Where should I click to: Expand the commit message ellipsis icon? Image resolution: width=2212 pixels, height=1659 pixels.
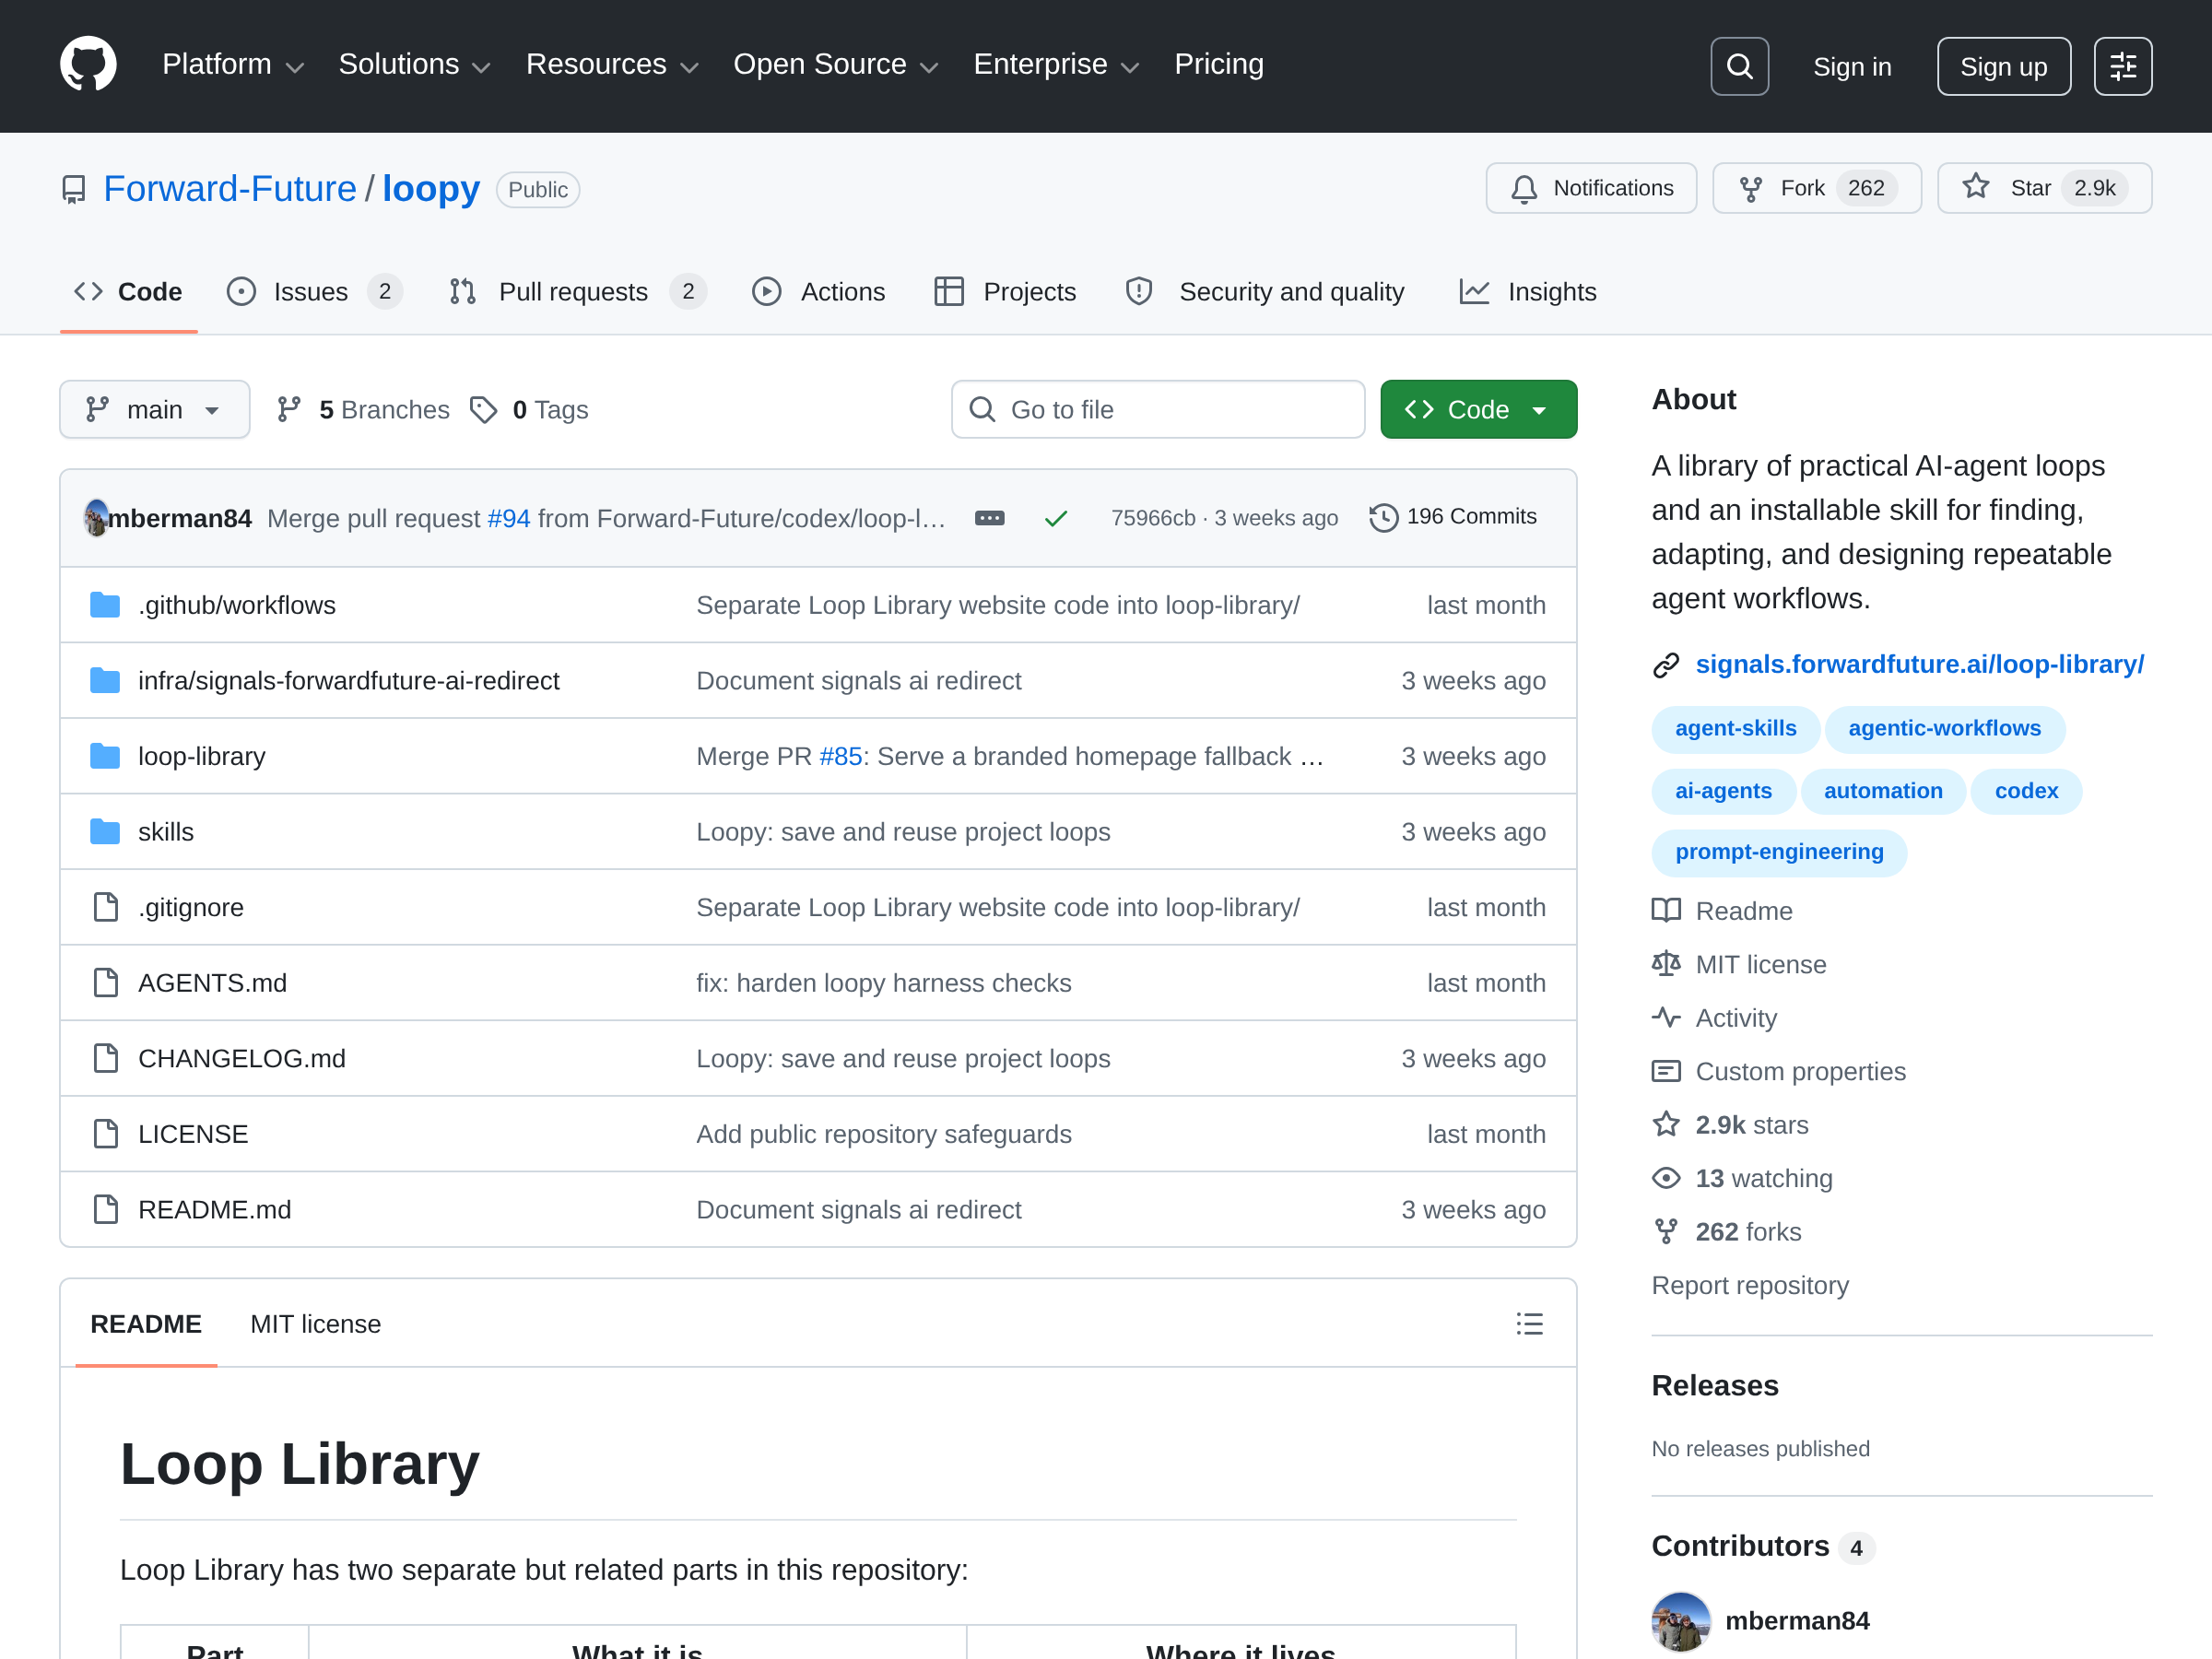click(989, 518)
